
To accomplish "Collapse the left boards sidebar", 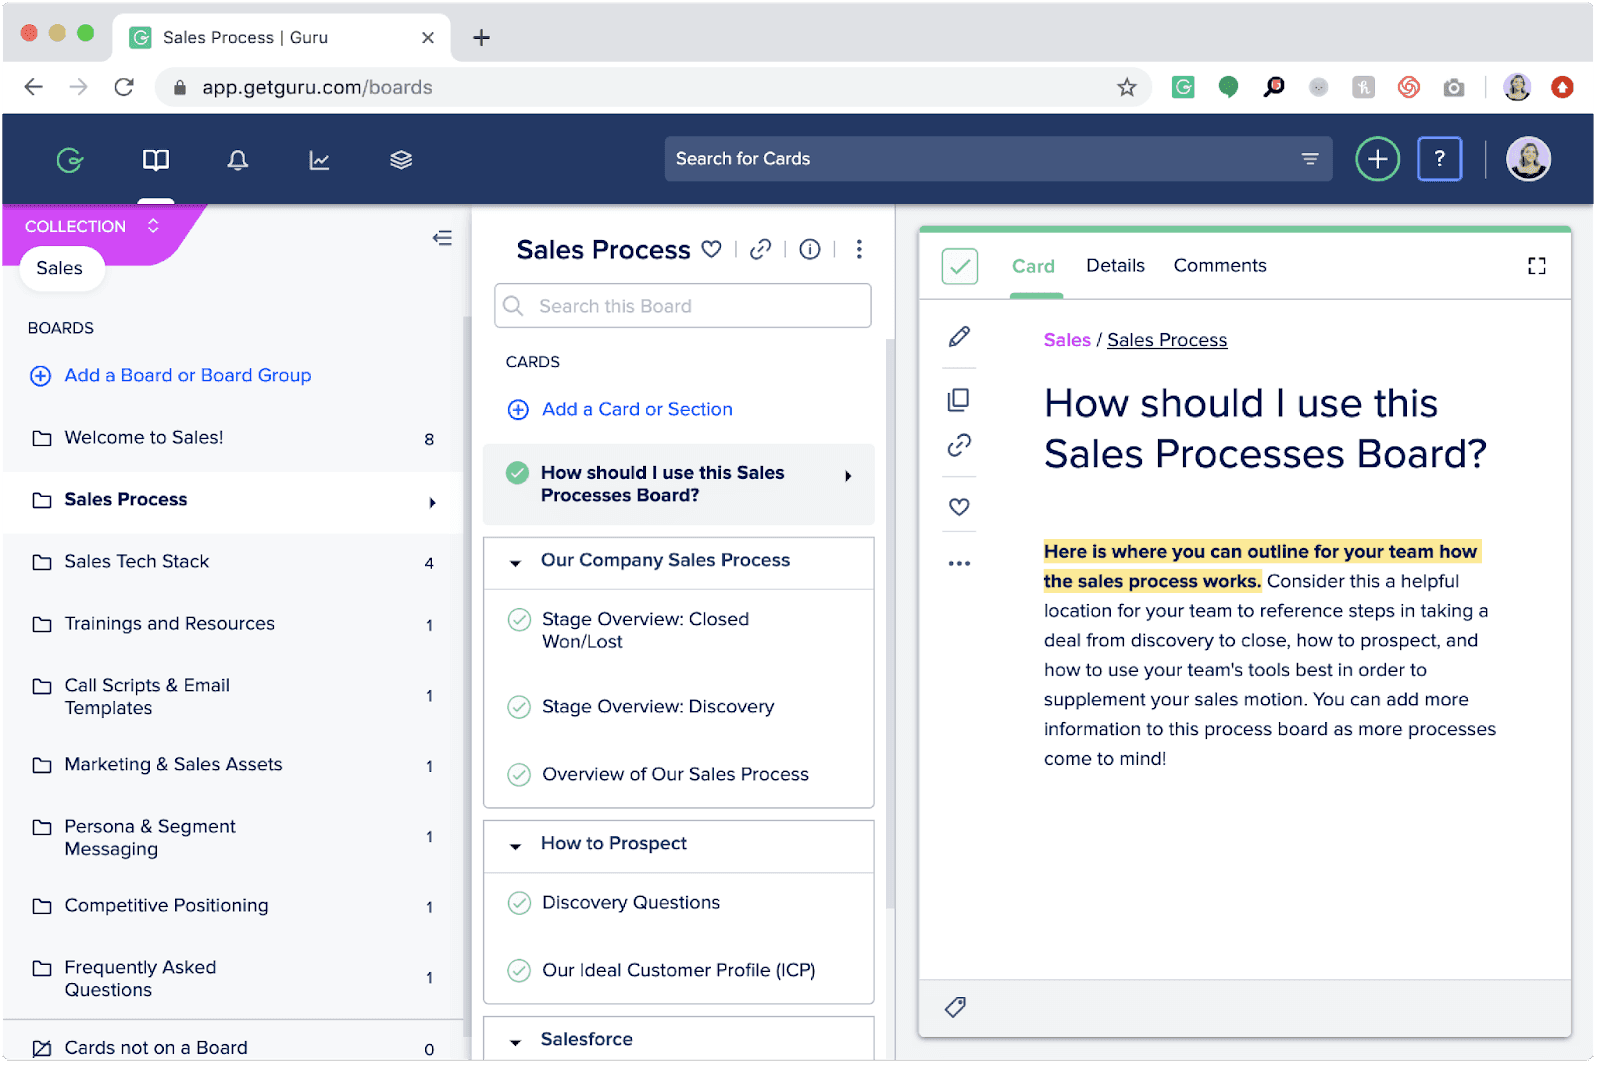I will pos(442,237).
